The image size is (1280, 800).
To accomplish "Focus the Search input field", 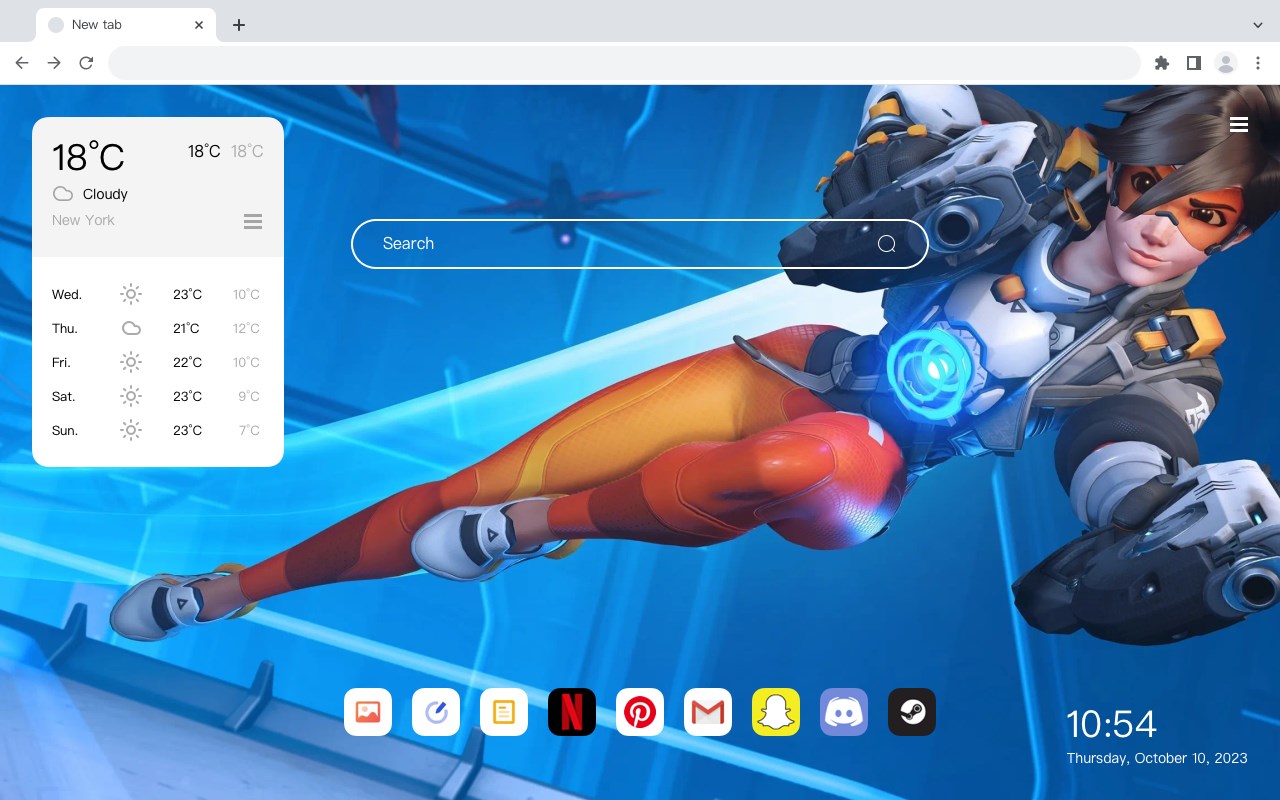I will pos(640,244).
